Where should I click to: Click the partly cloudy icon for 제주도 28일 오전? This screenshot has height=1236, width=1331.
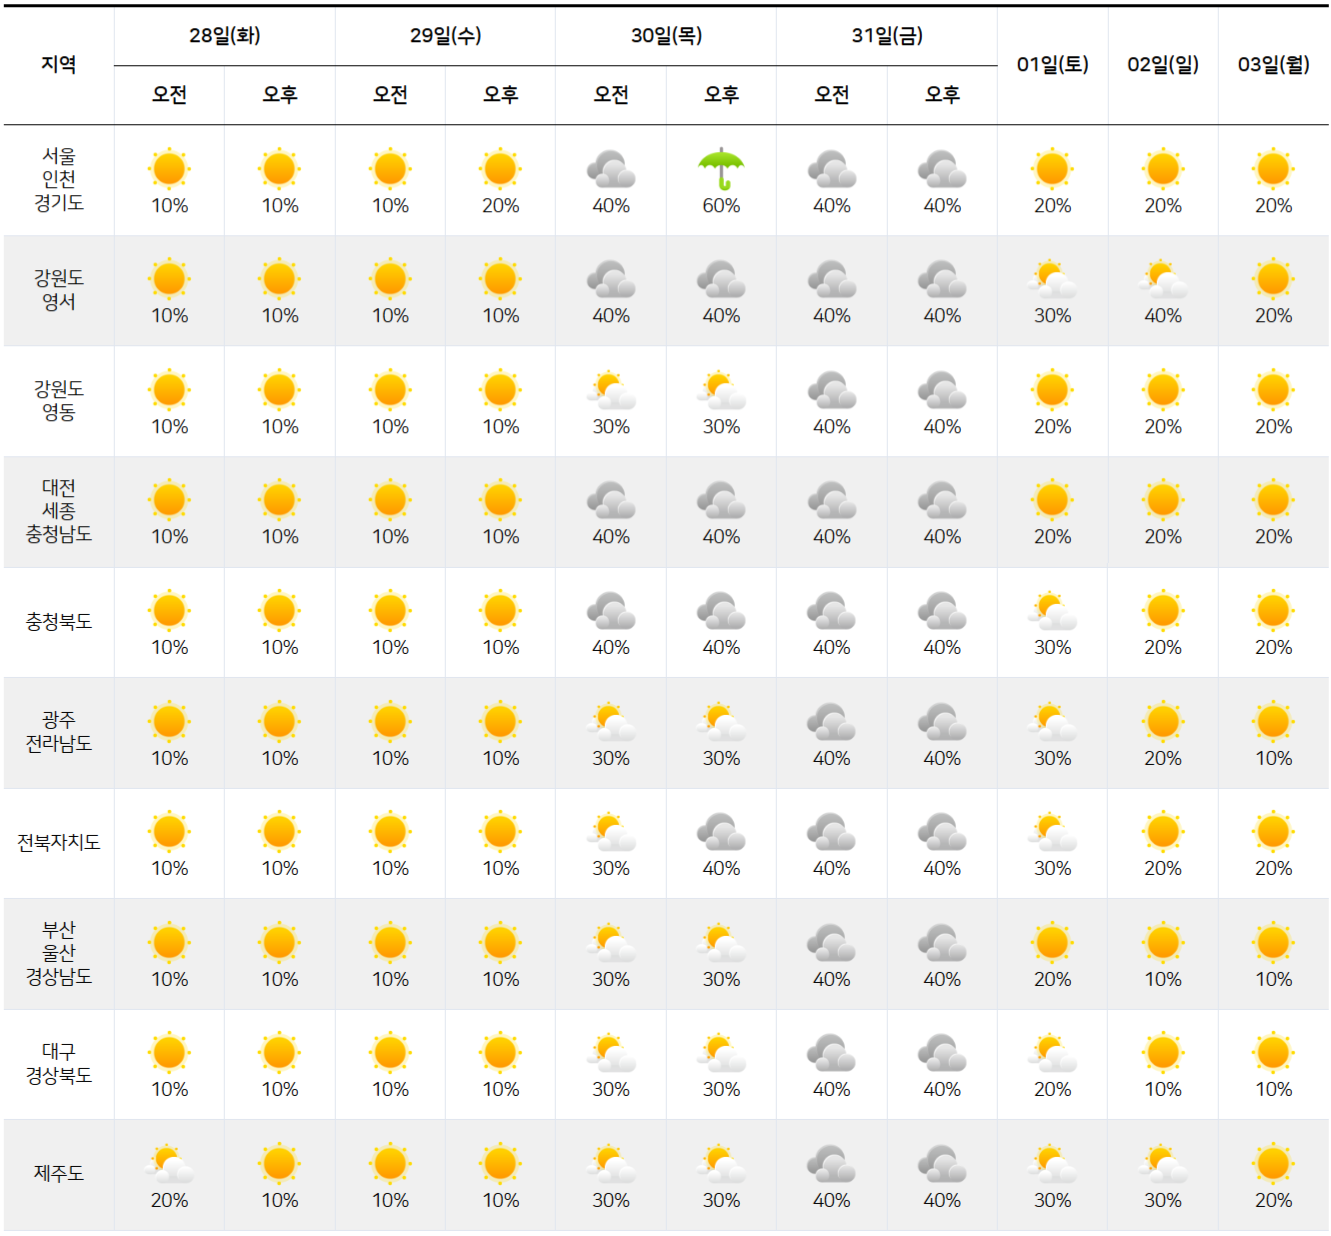(169, 1164)
